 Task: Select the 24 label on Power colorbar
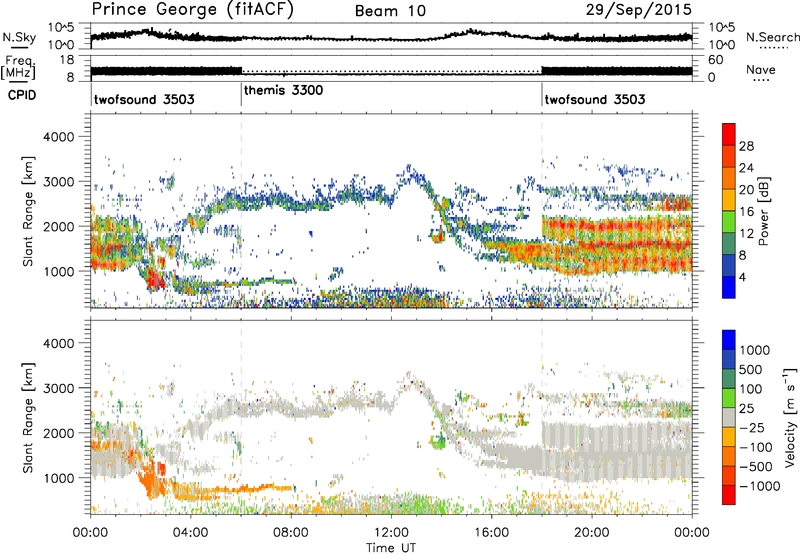[746, 168]
